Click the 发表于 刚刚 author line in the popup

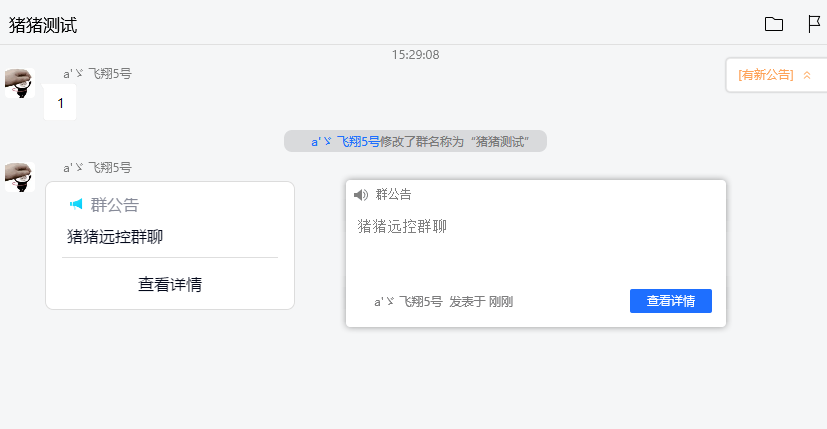[443, 301]
